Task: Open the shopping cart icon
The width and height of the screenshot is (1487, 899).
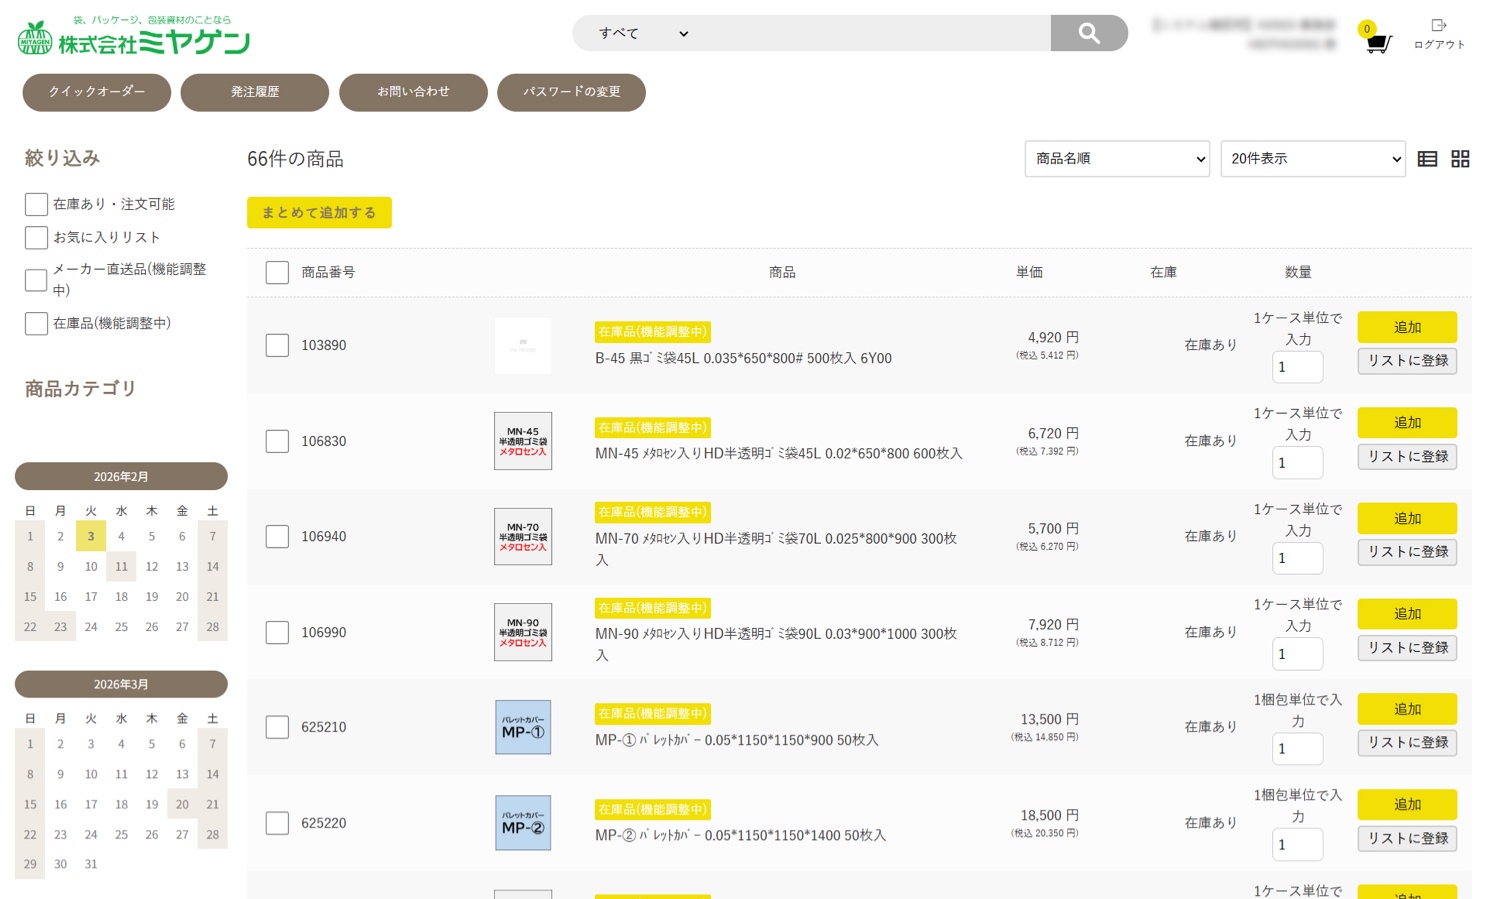Action: pyautogui.click(x=1378, y=43)
